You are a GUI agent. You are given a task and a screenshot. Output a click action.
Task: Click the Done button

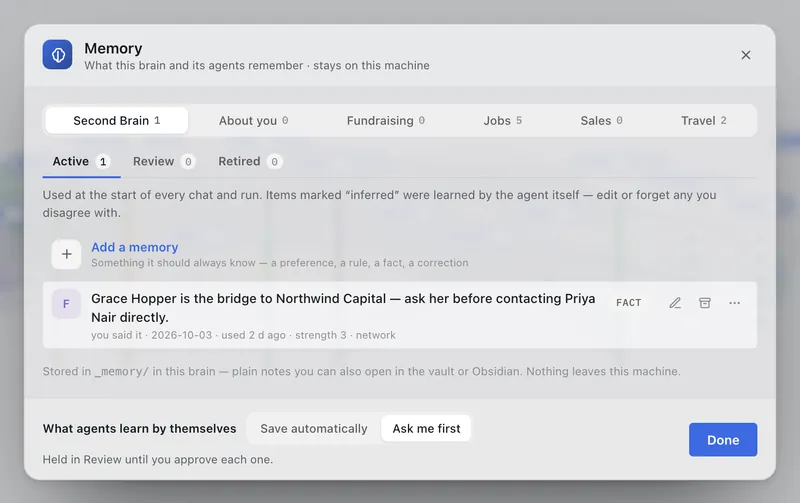click(x=723, y=440)
